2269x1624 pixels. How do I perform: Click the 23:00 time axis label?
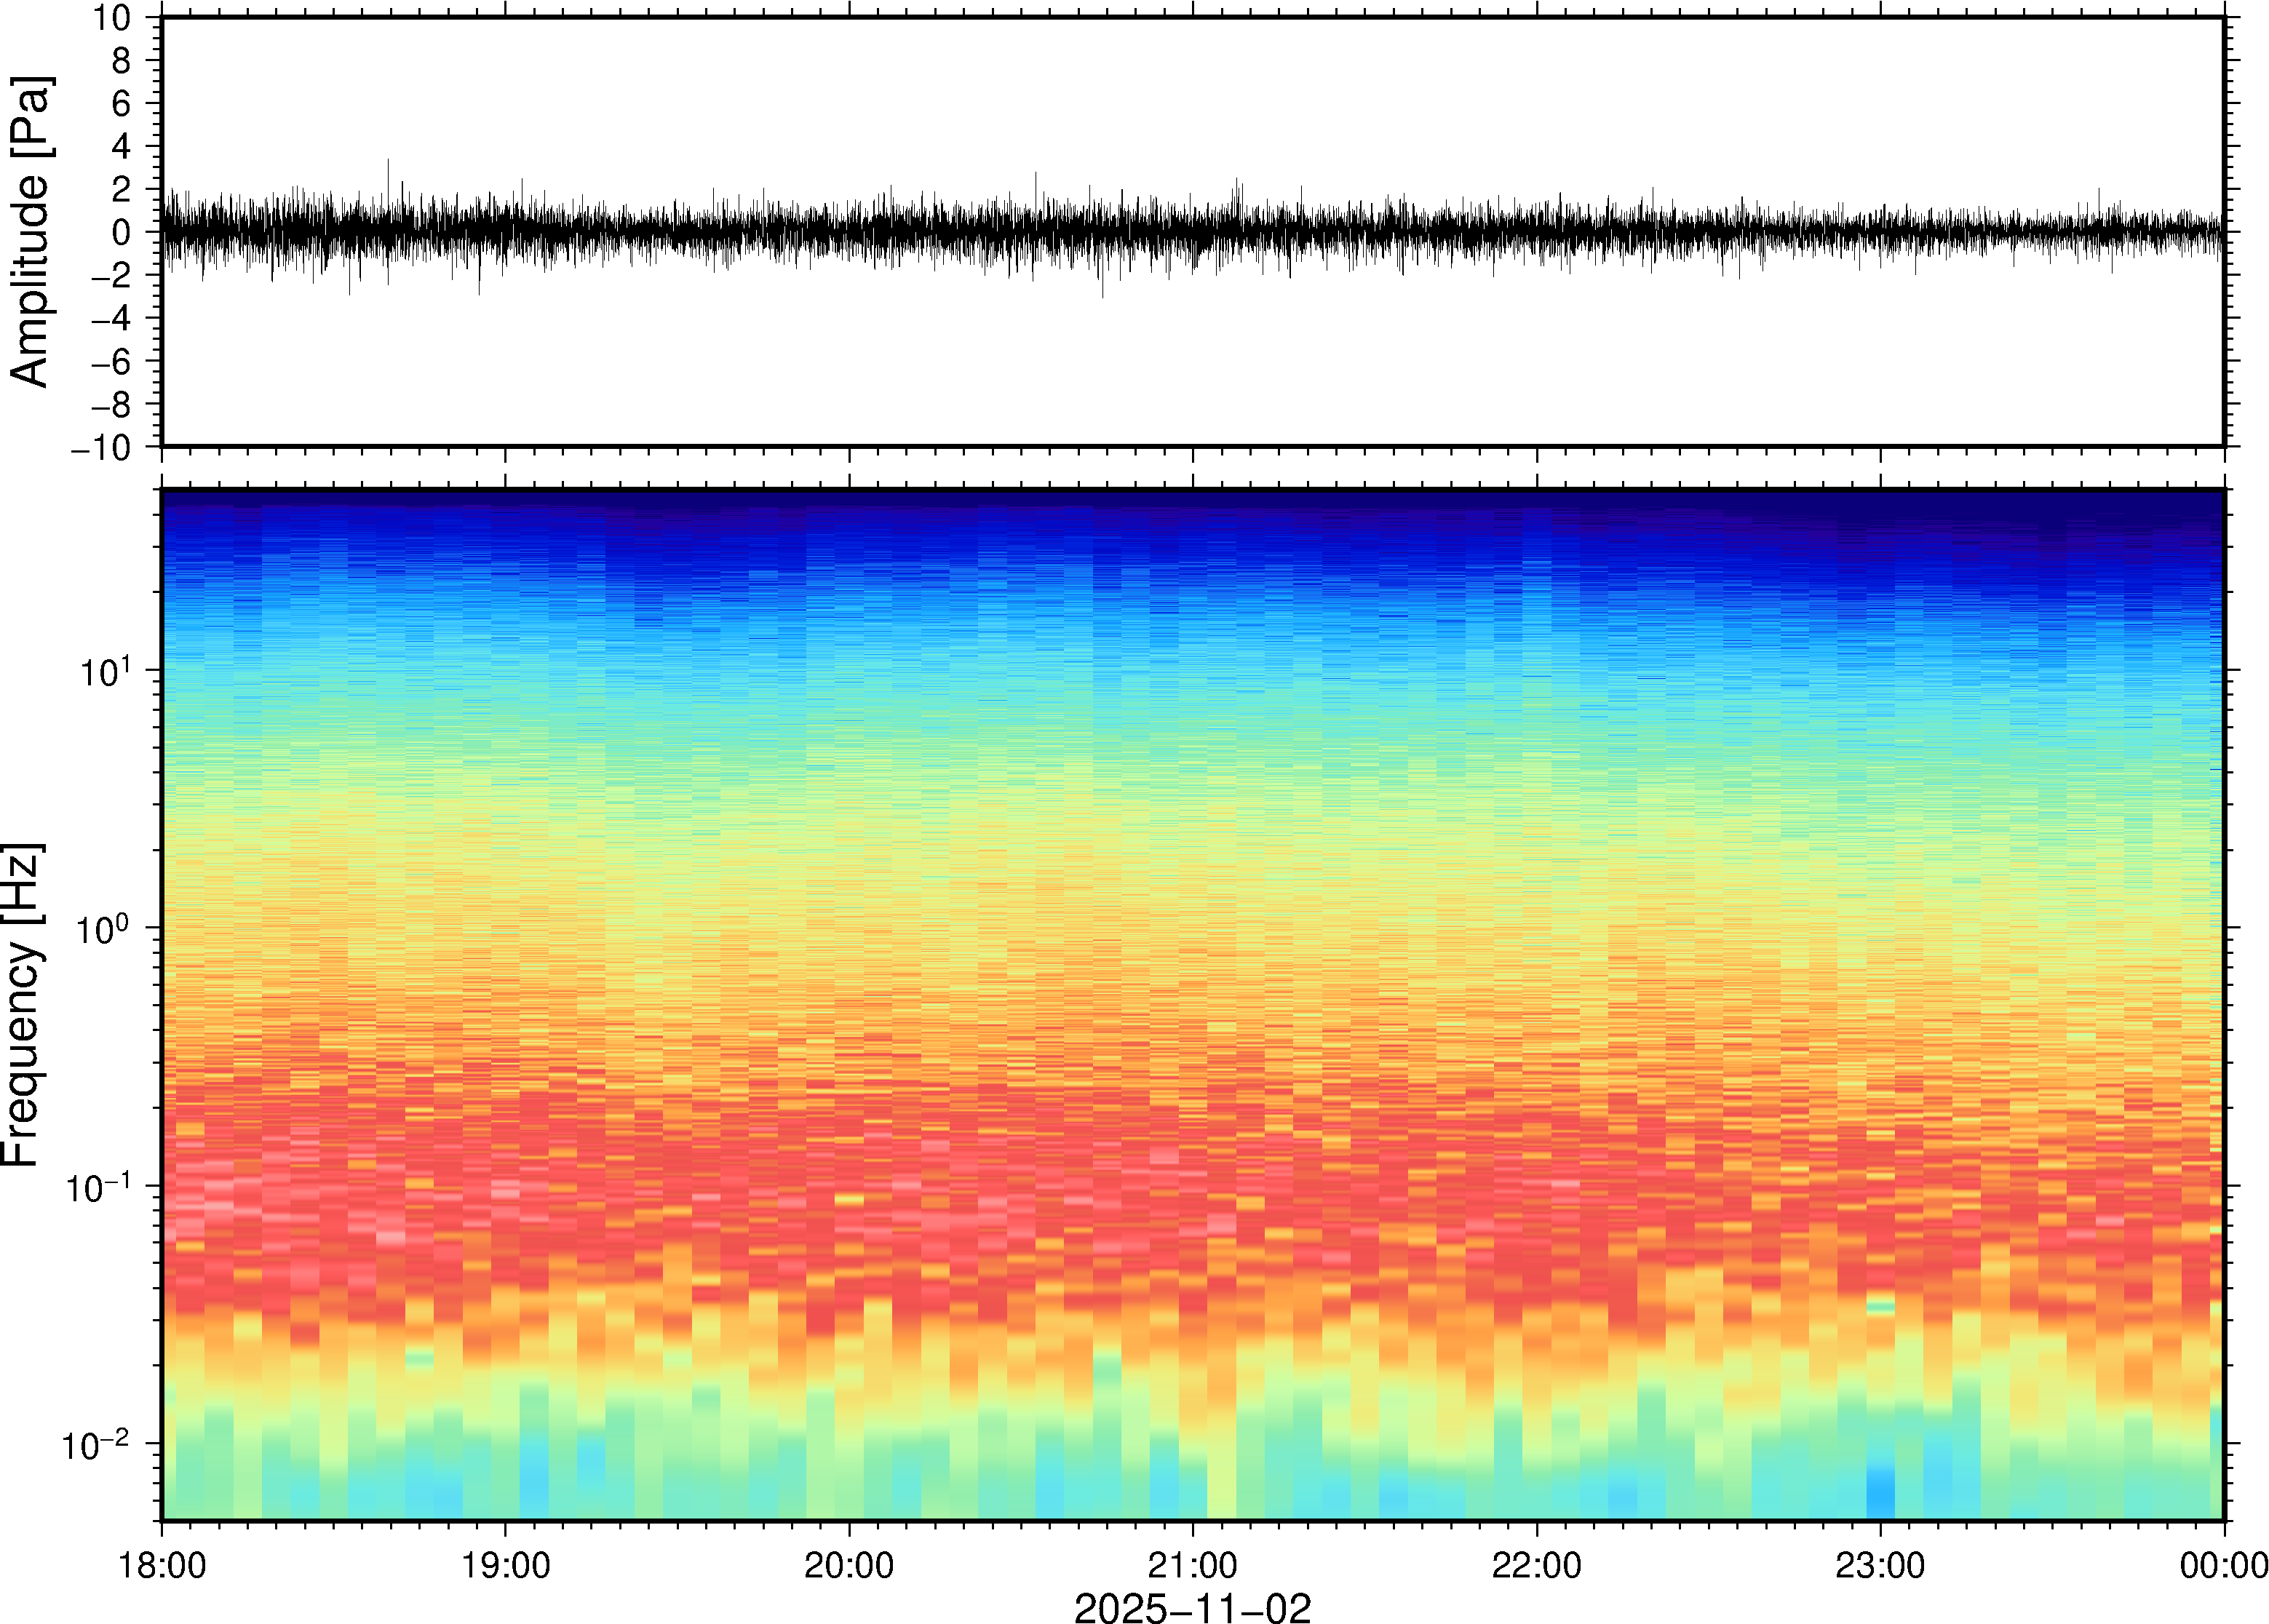point(1880,1565)
